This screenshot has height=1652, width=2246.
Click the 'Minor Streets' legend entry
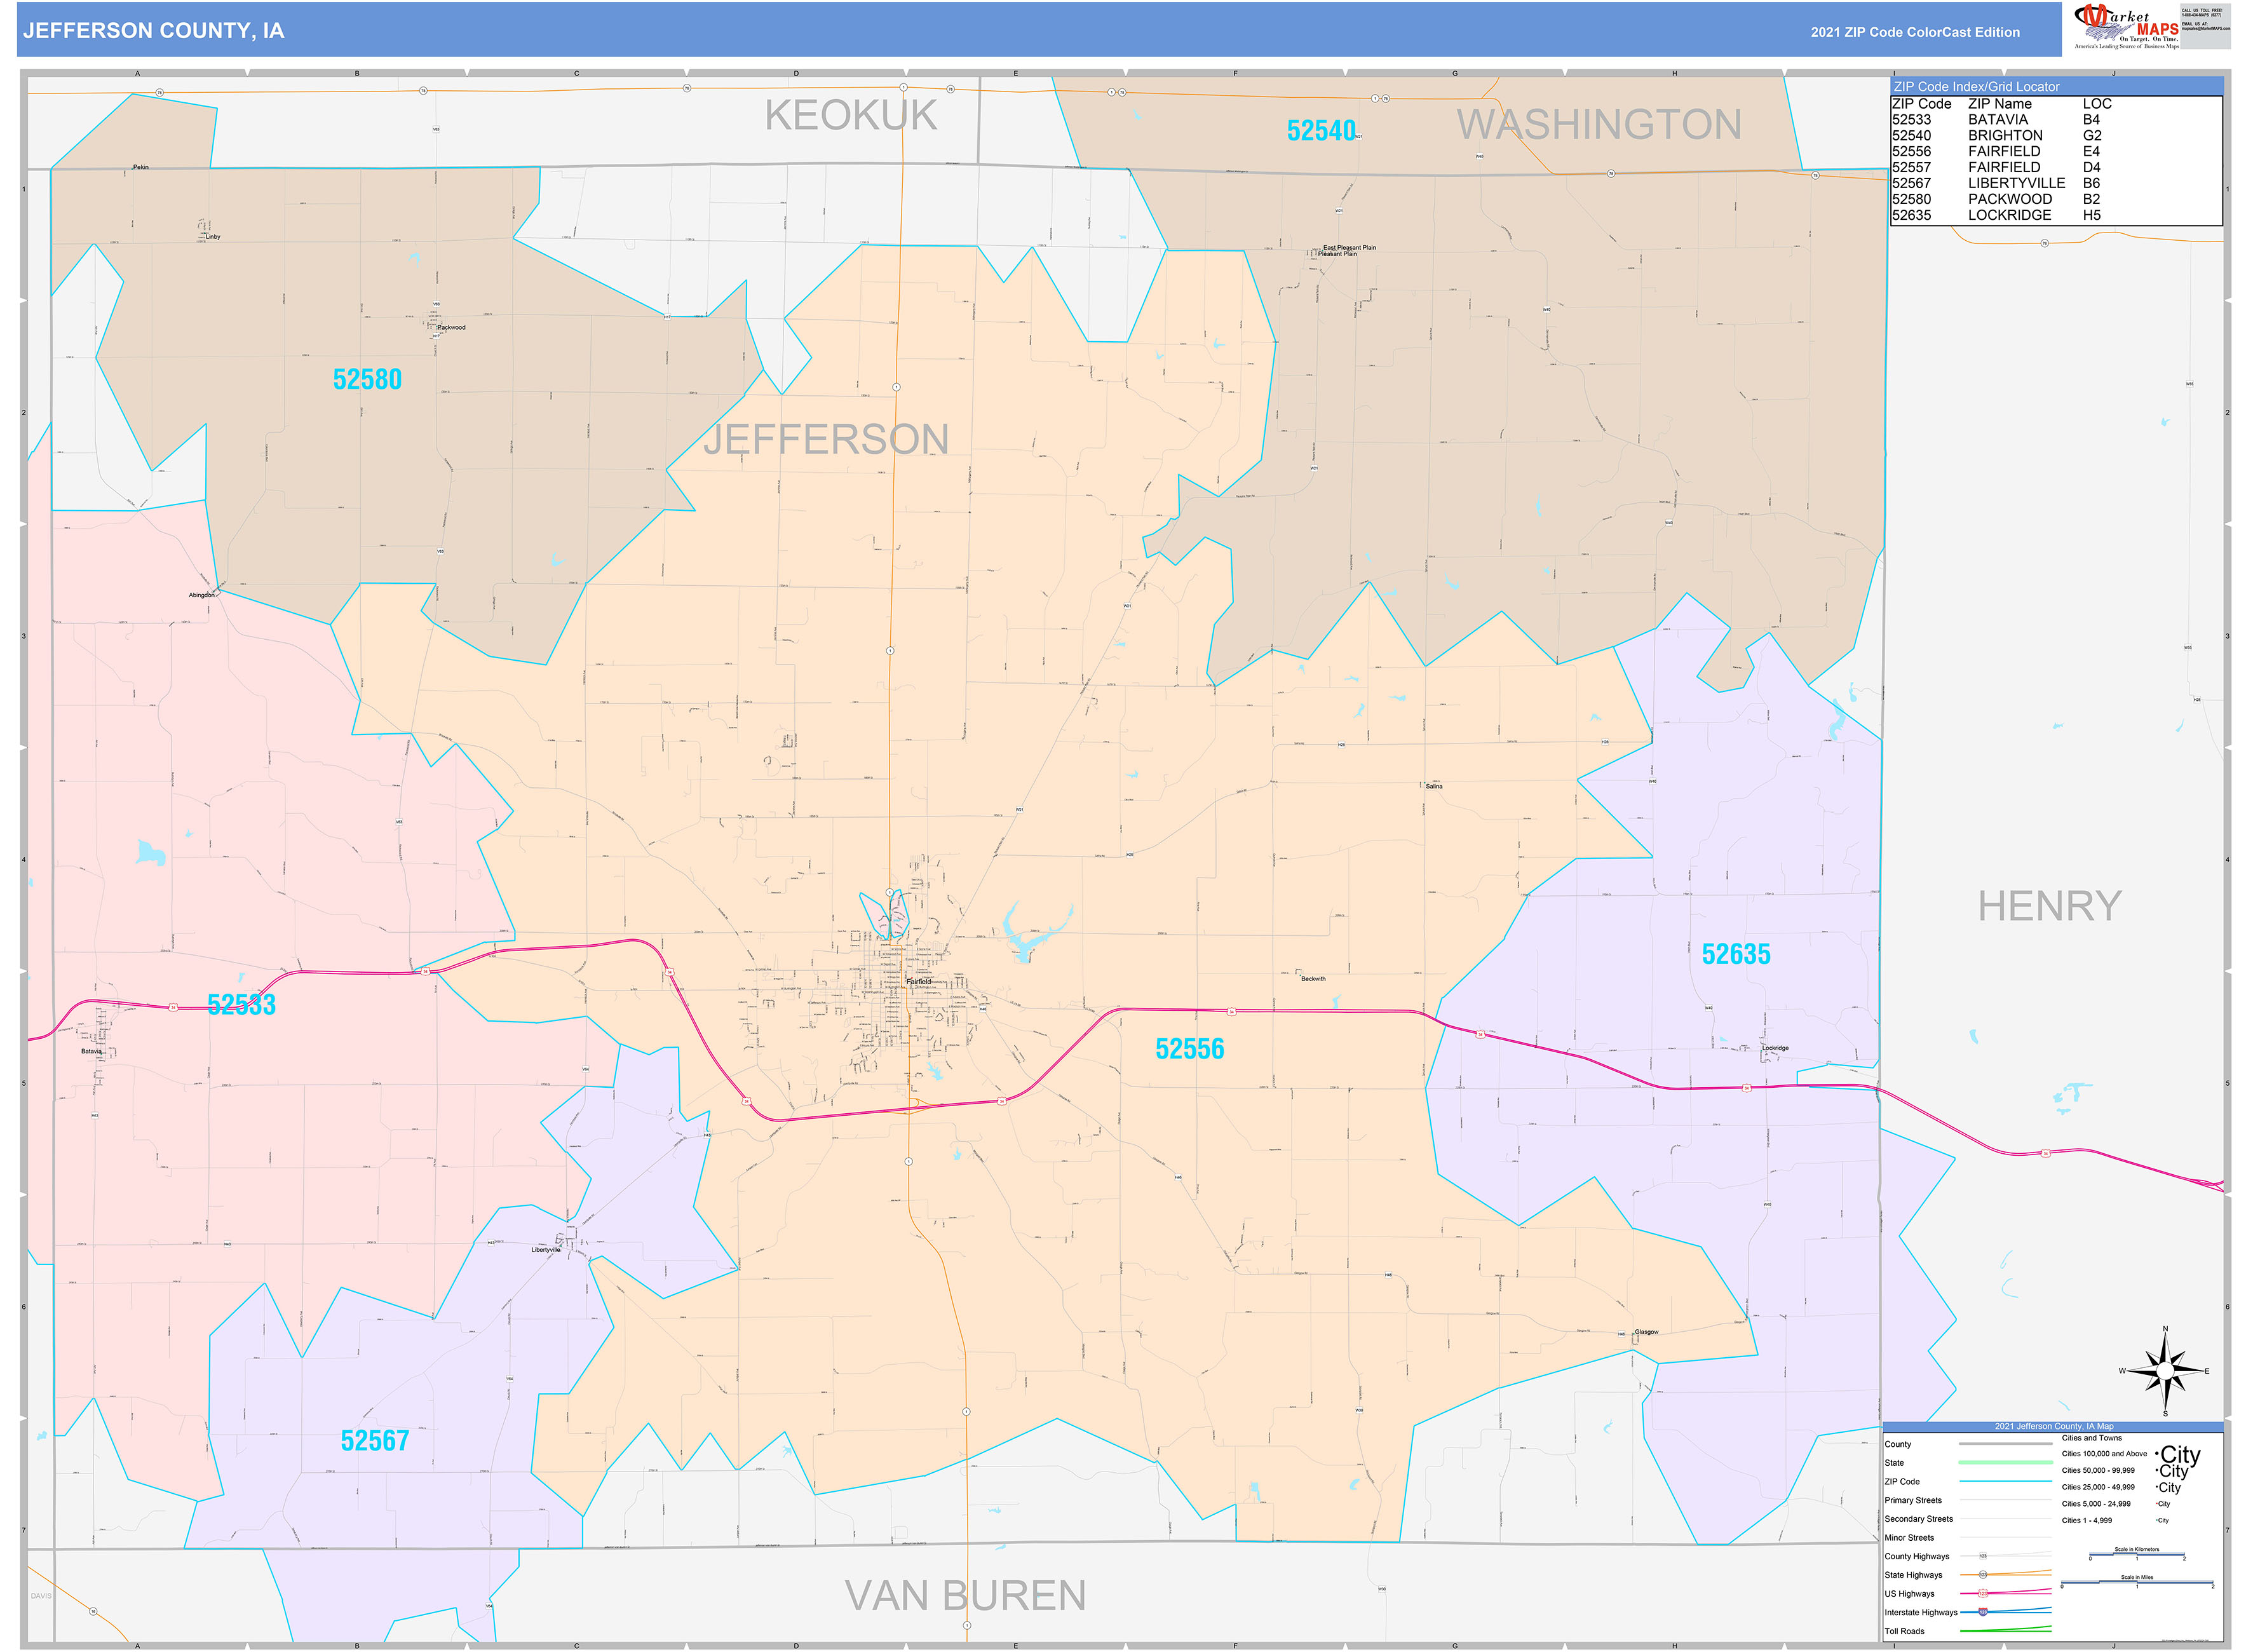pyautogui.click(x=1909, y=1538)
